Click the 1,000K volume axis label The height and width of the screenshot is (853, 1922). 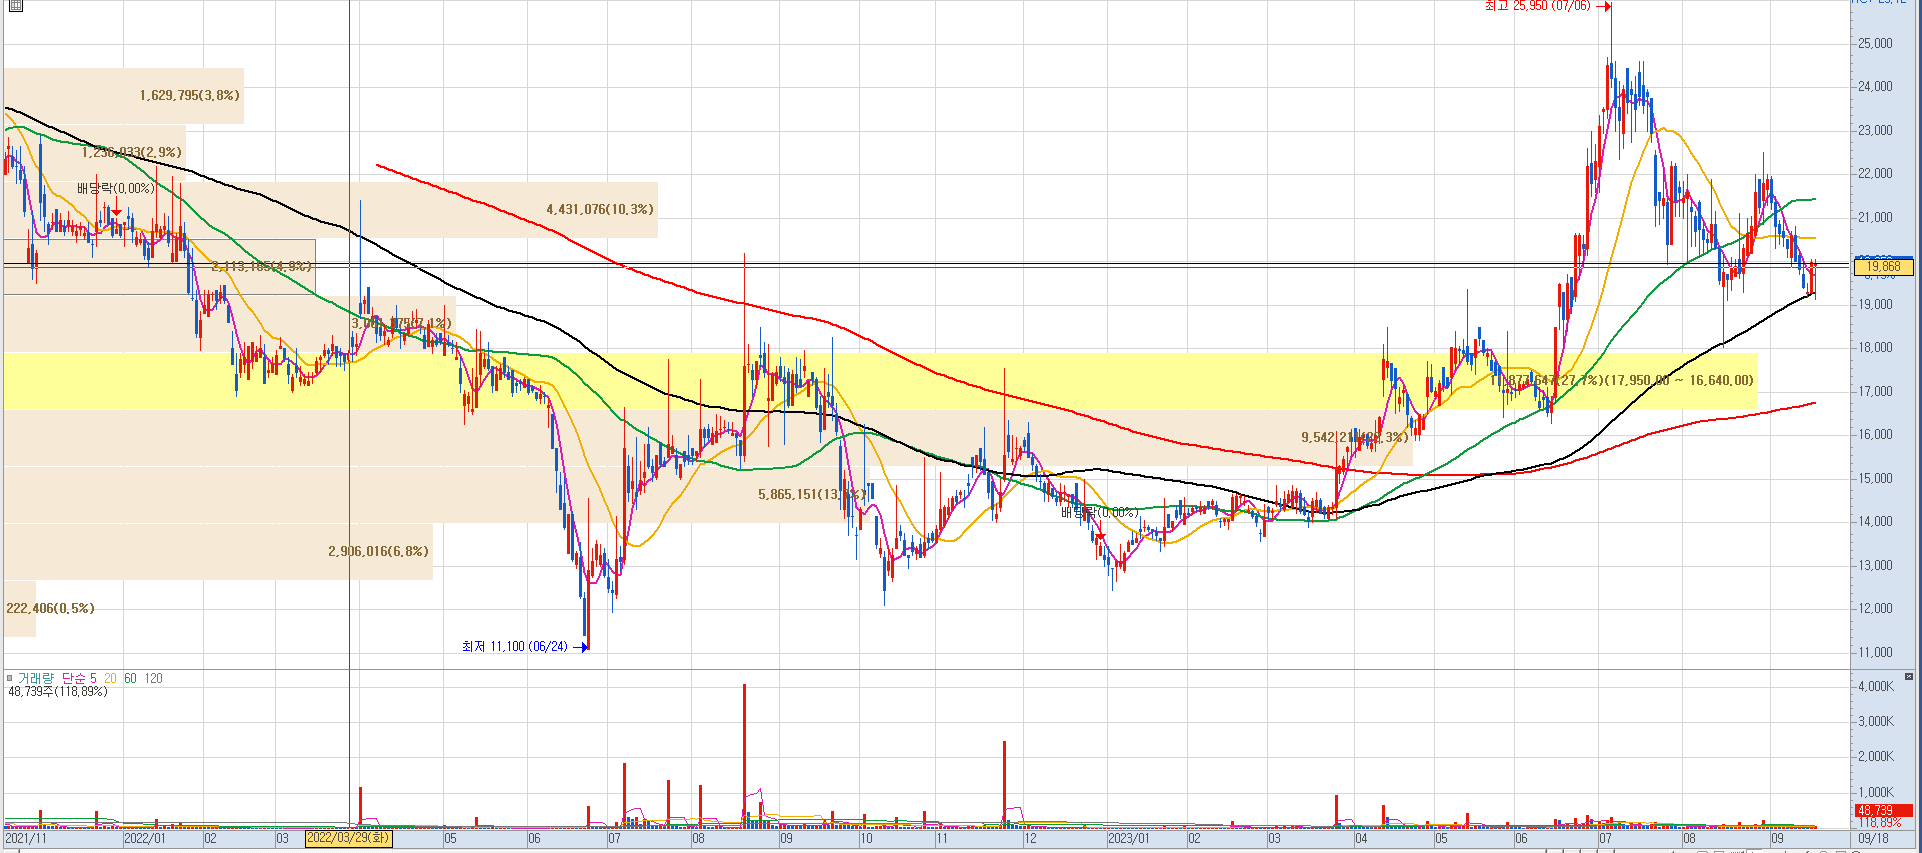(1875, 793)
